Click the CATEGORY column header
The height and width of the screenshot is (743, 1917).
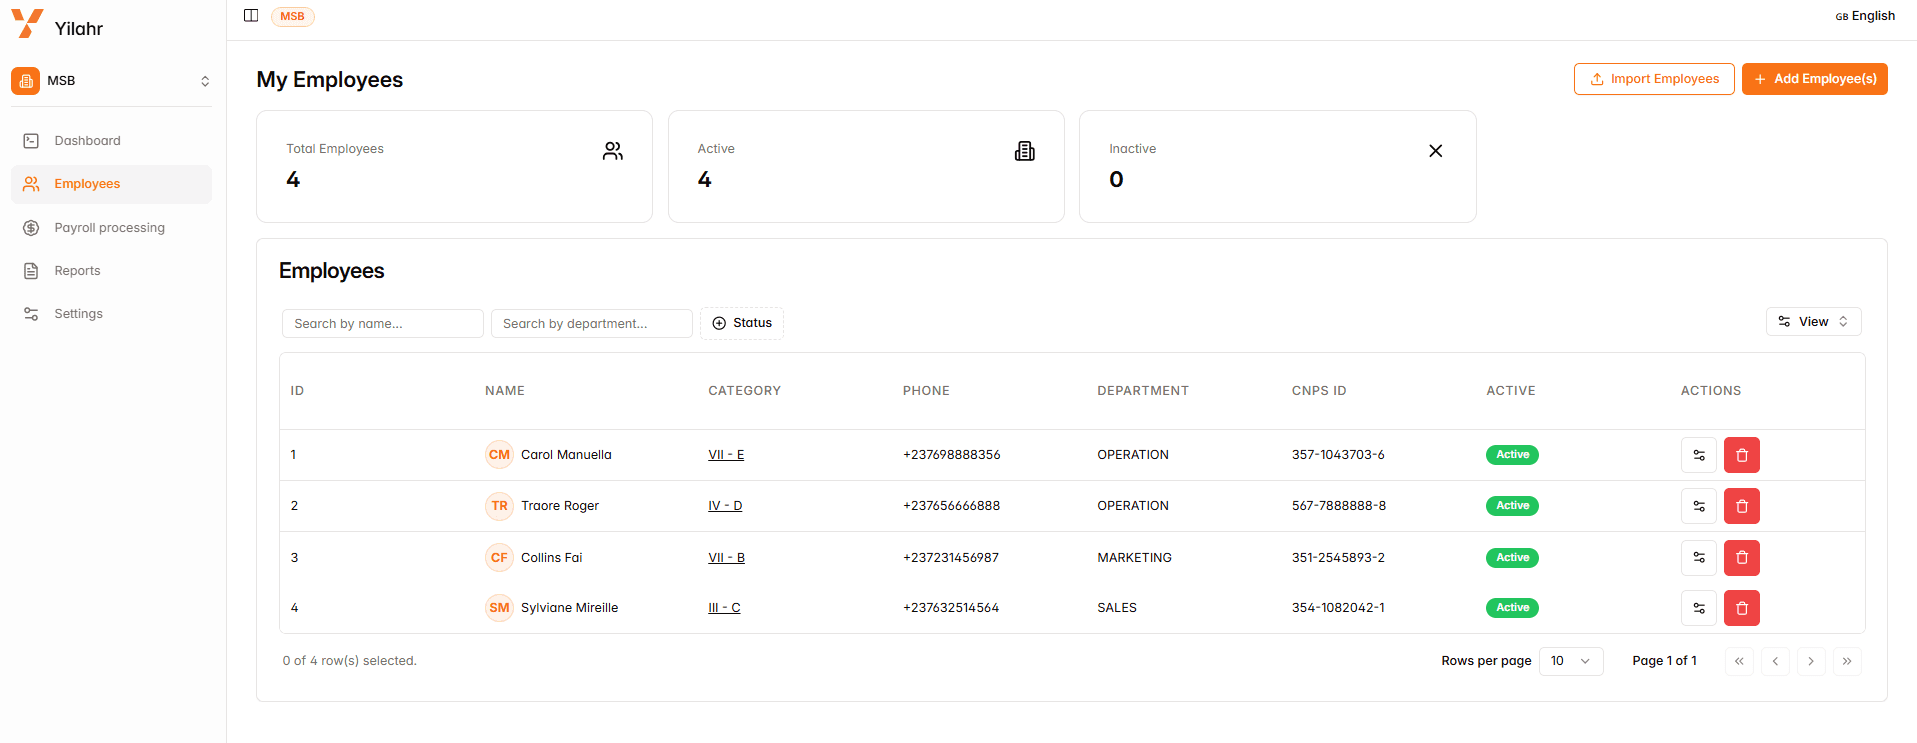click(x=744, y=391)
